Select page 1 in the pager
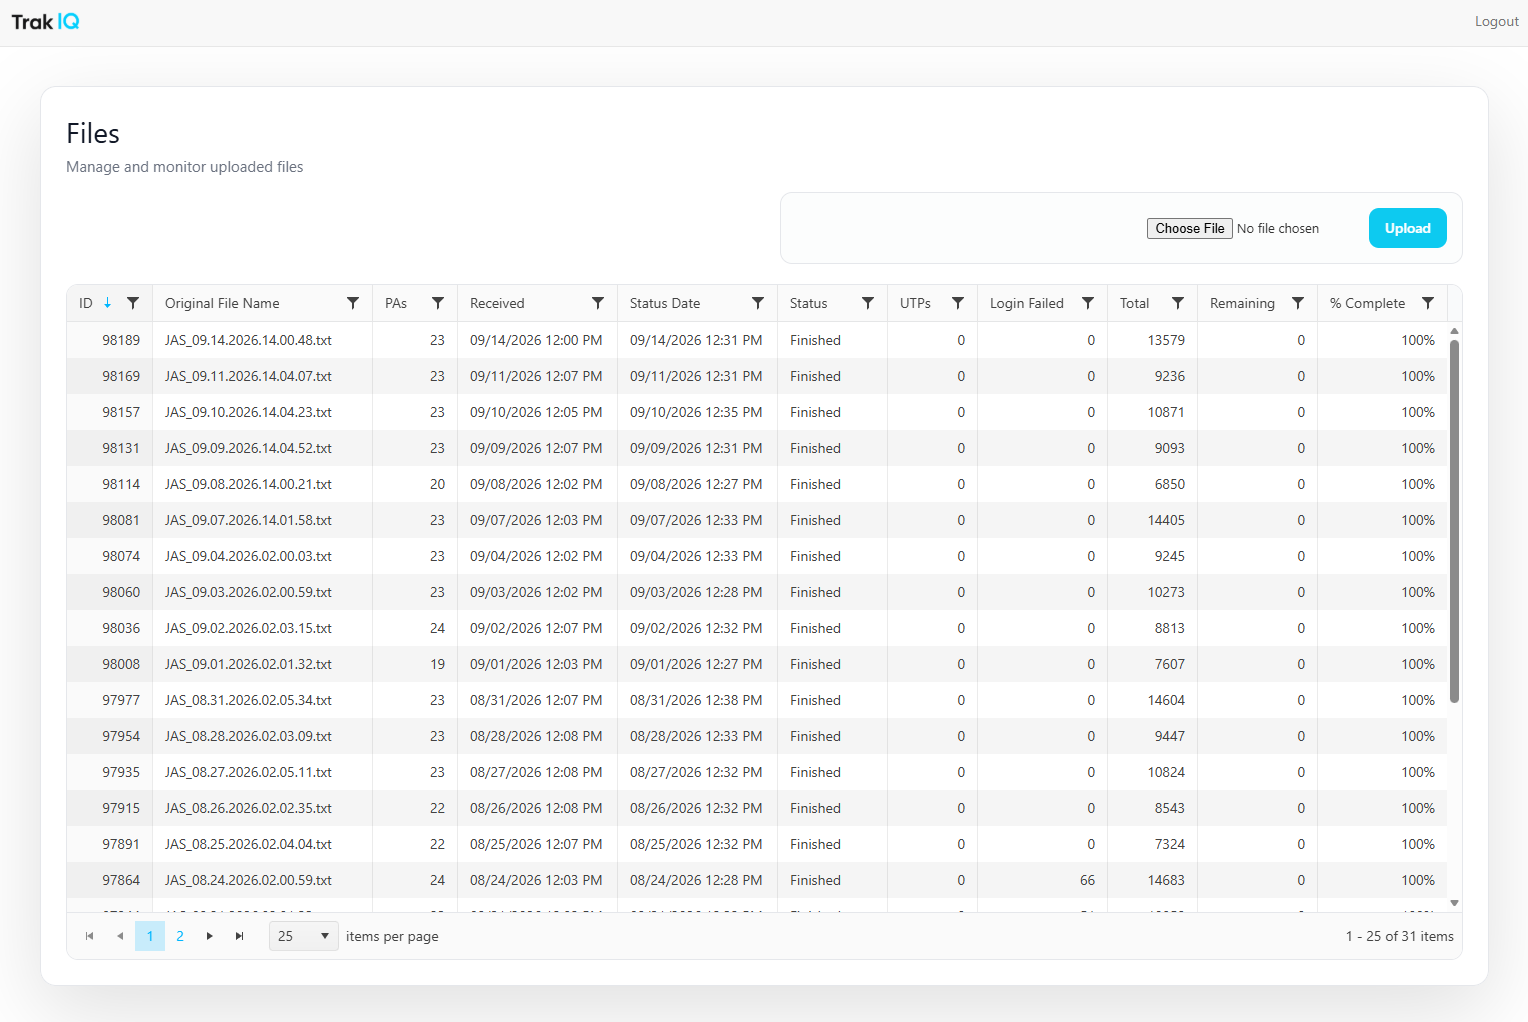 (150, 936)
